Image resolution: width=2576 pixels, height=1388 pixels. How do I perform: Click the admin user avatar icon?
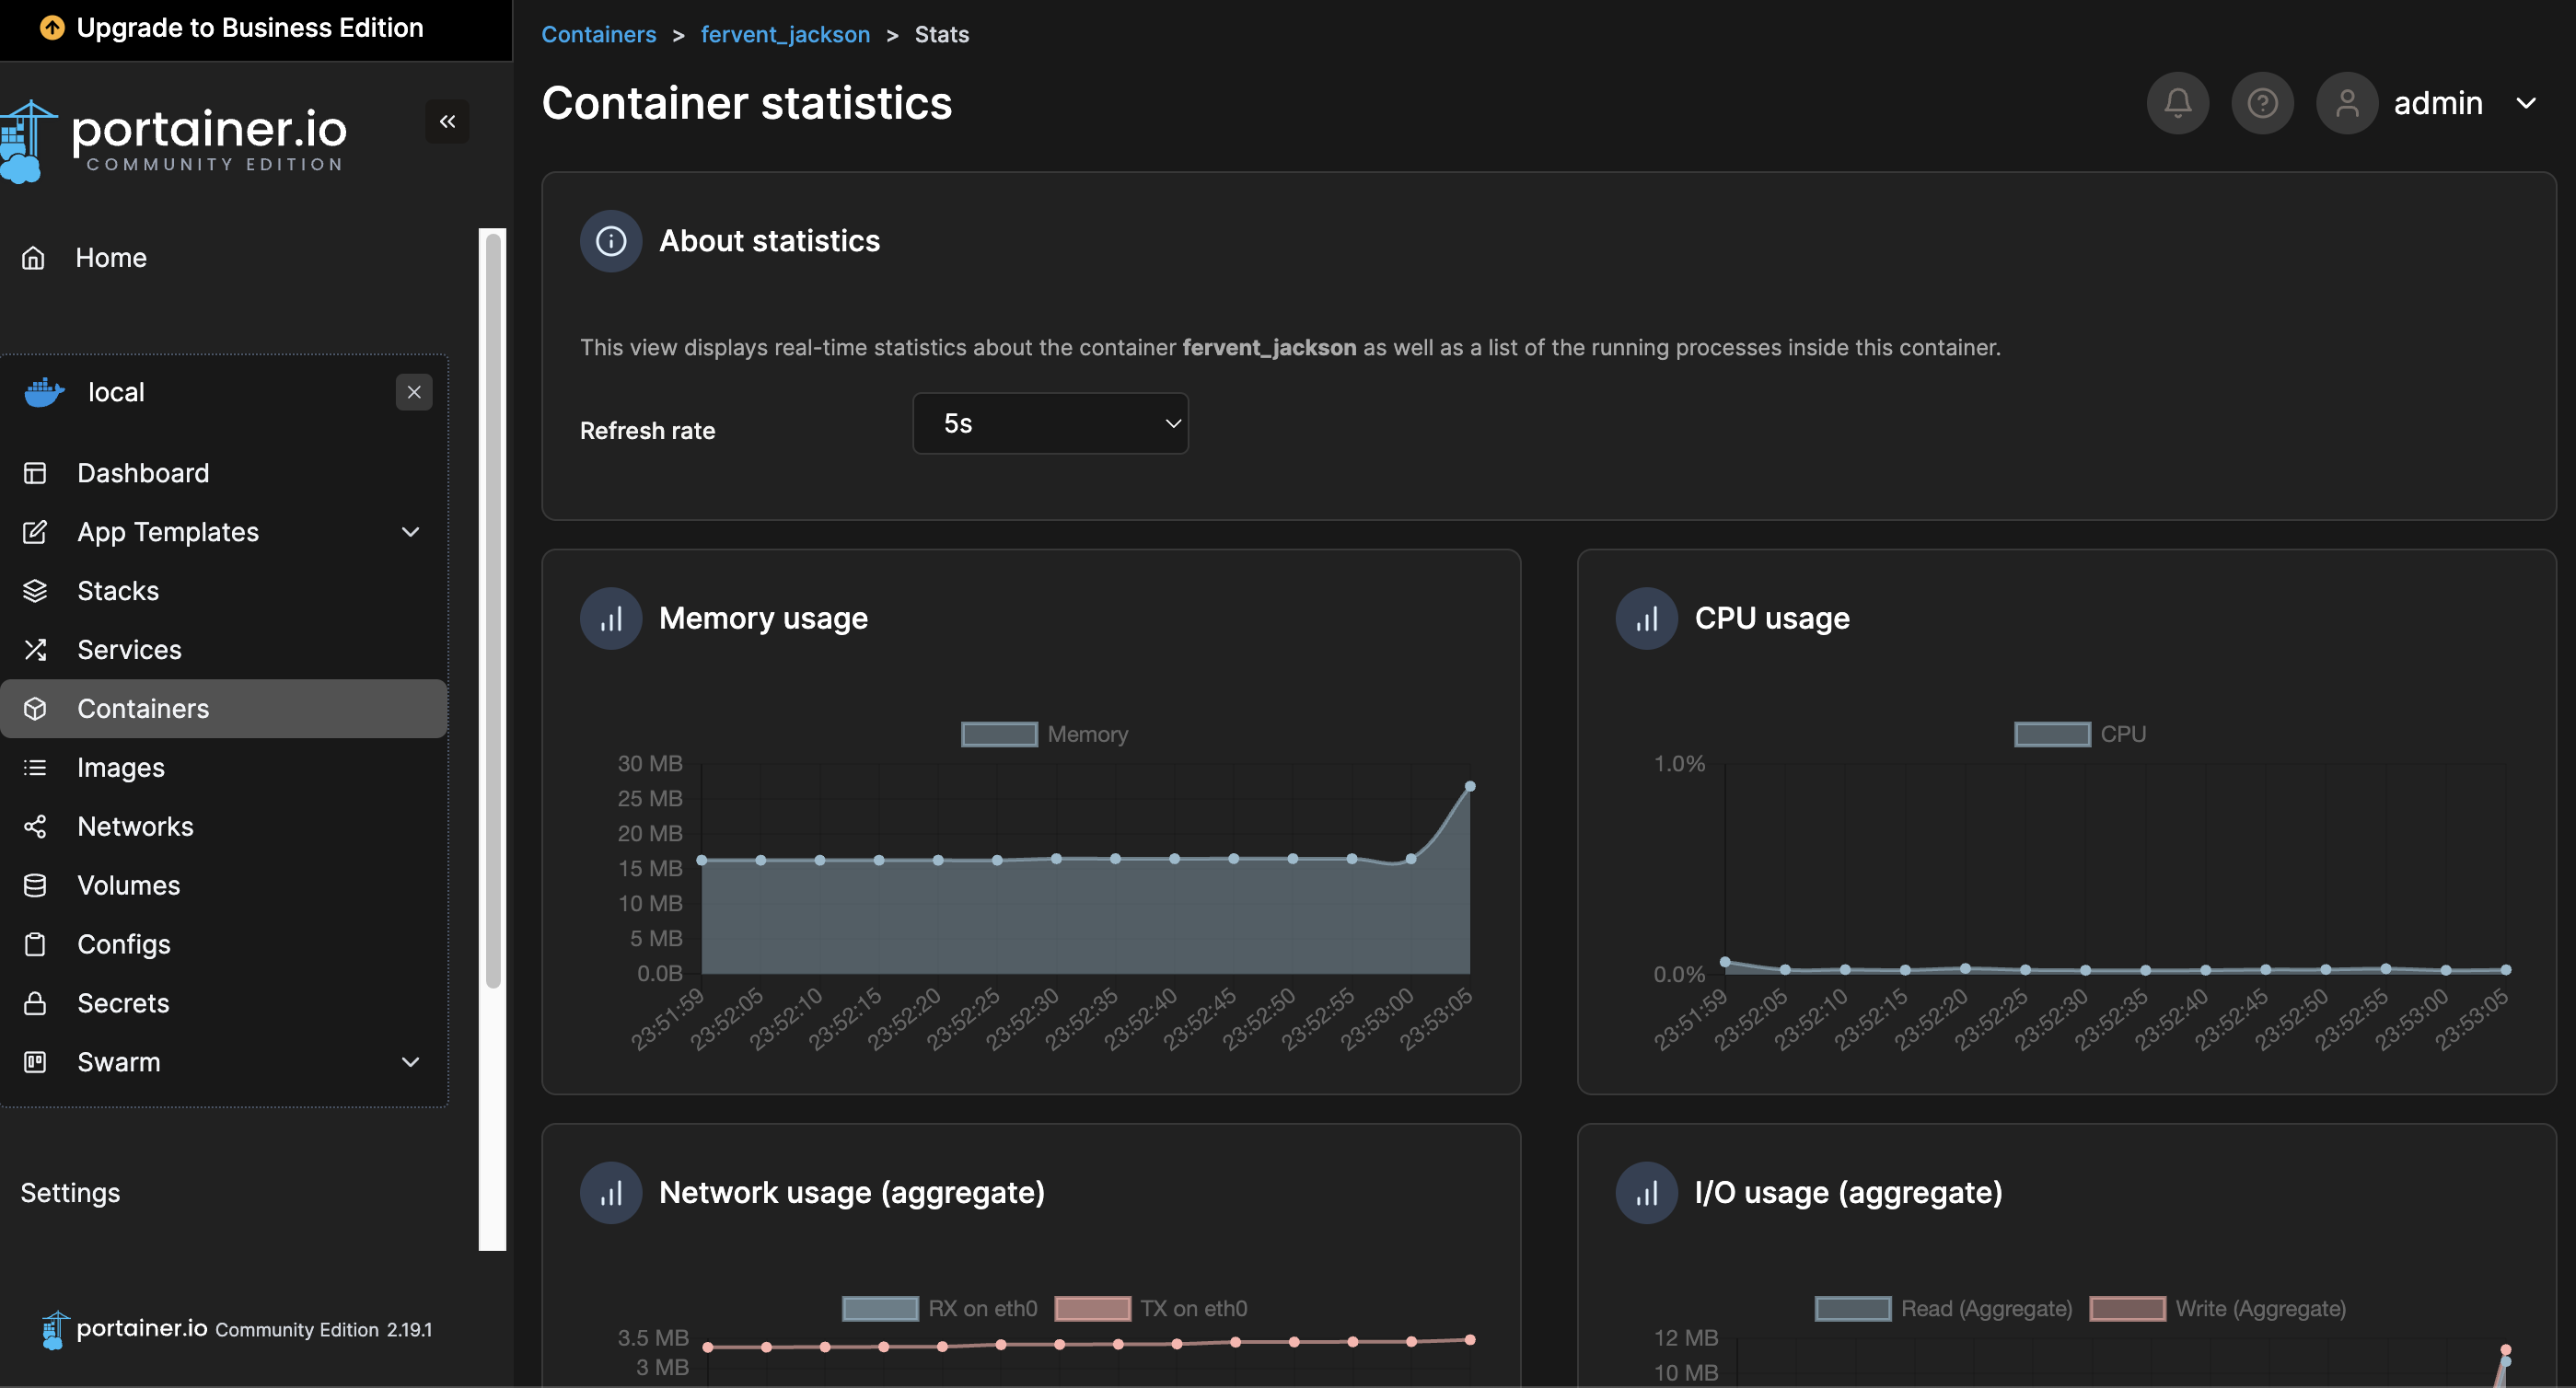point(2346,103)
